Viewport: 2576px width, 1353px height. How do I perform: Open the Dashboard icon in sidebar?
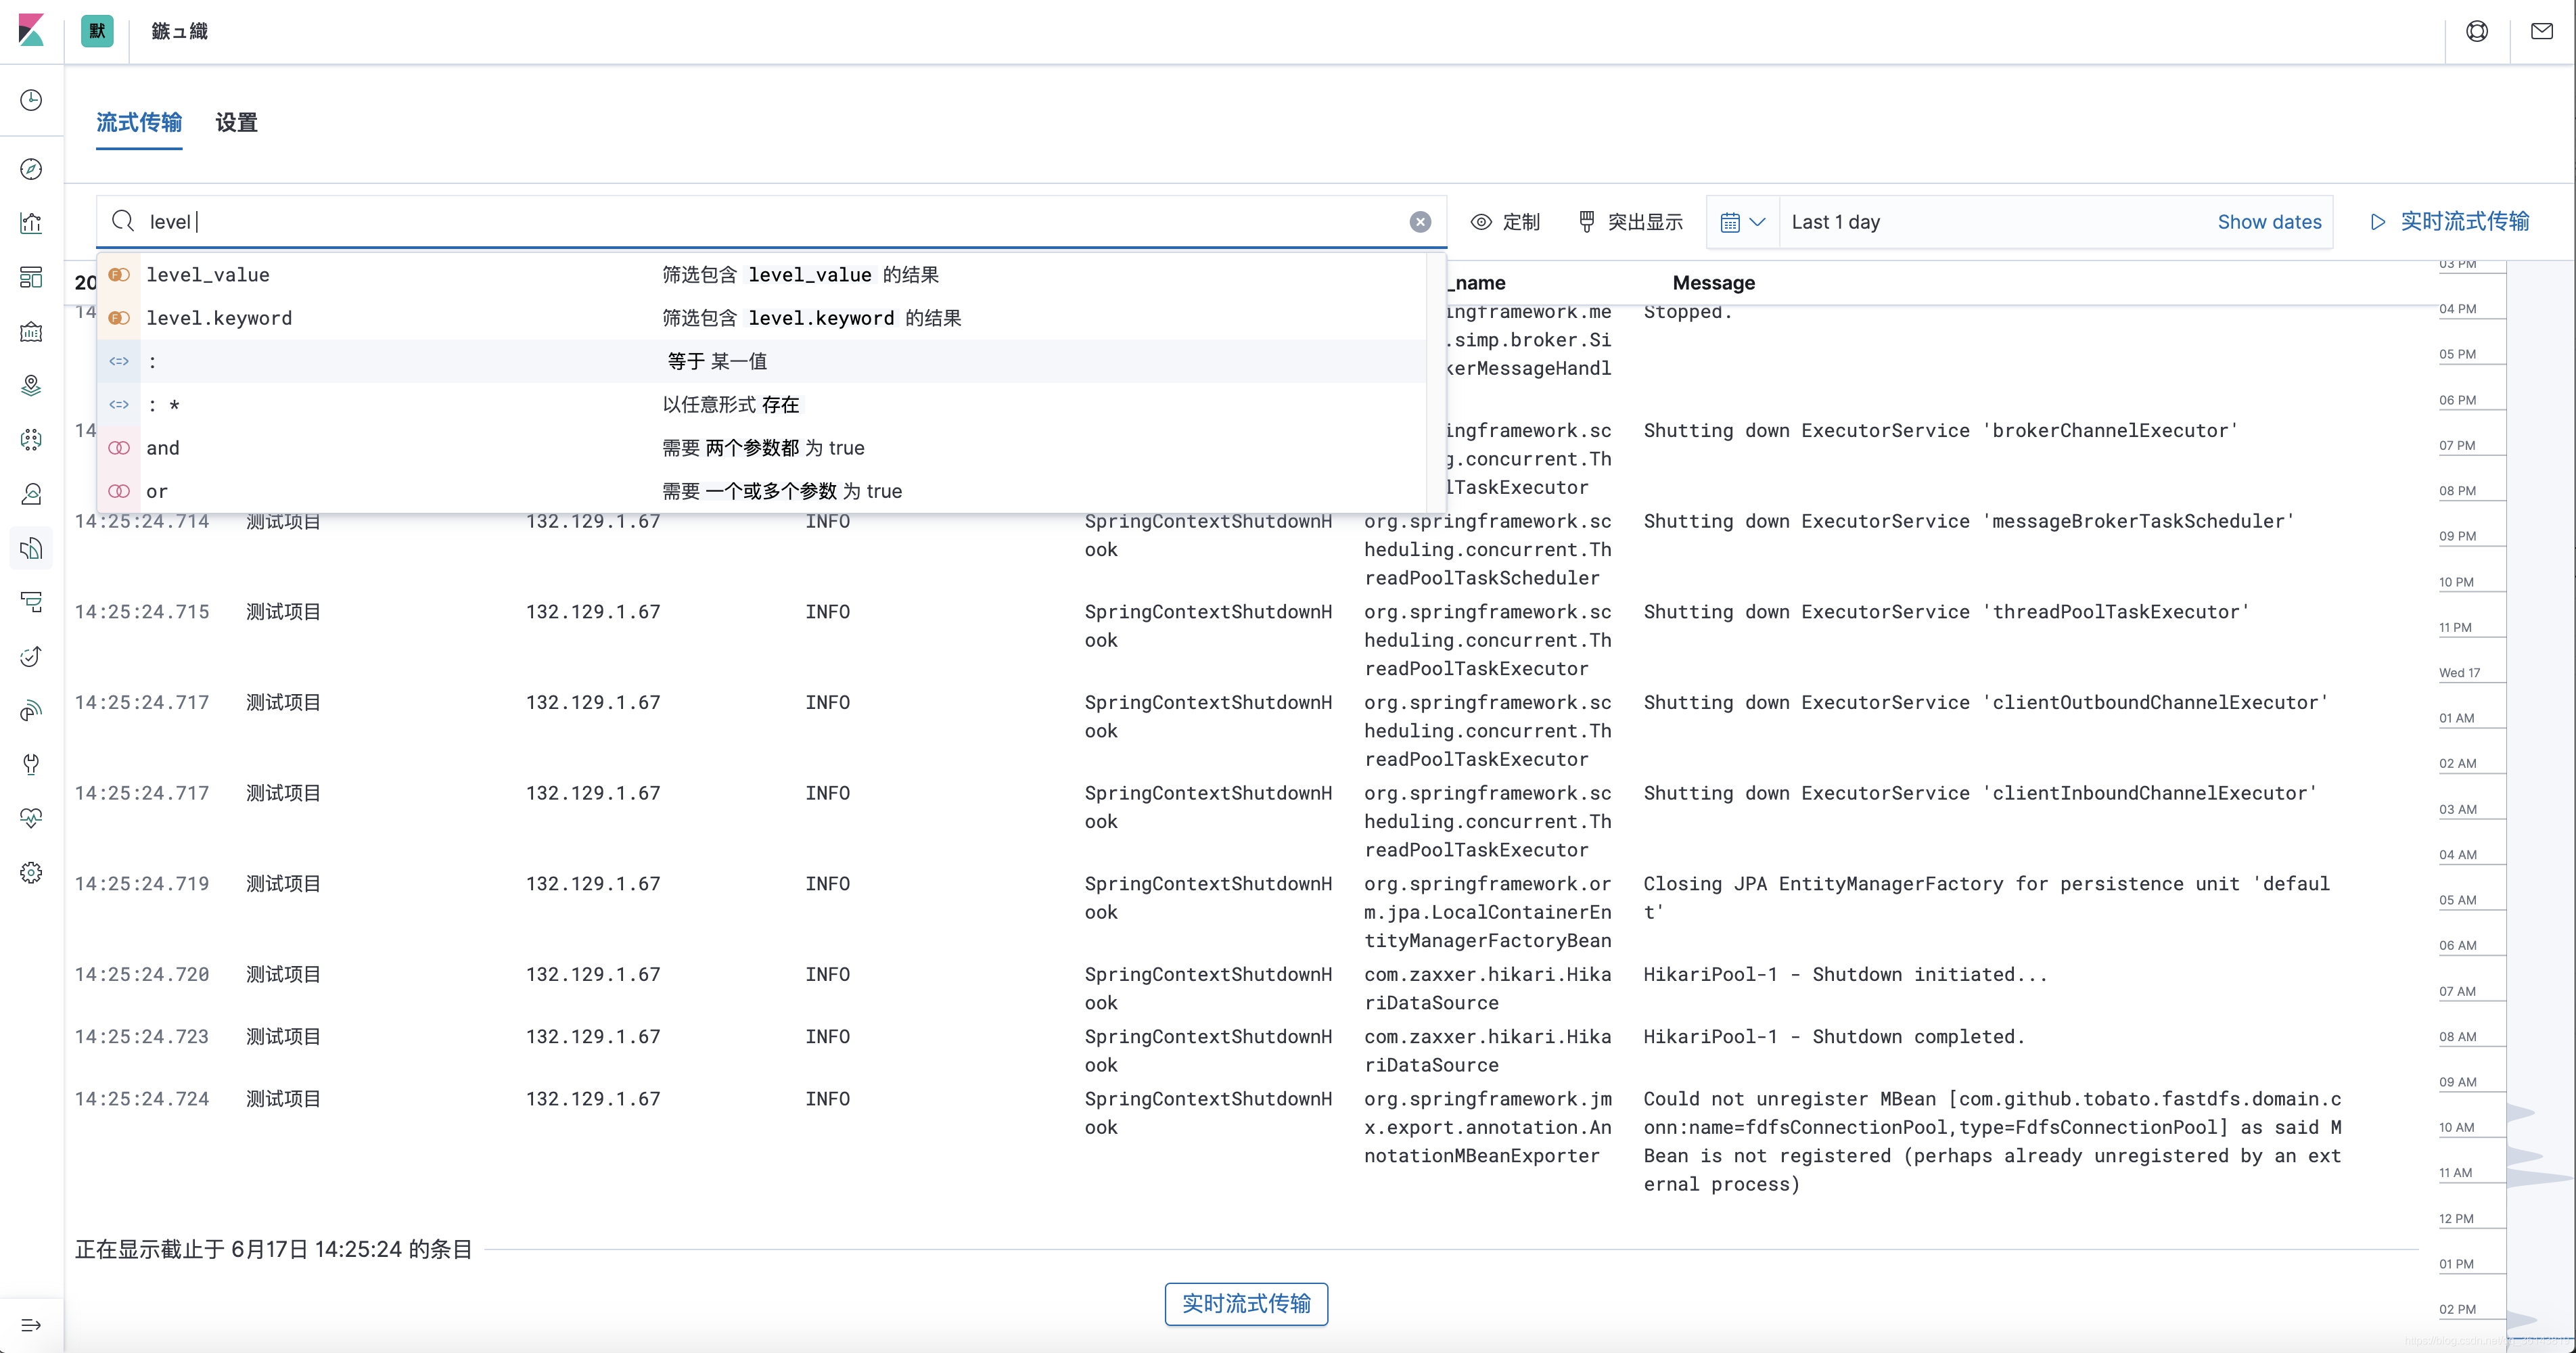click(x=31, y=277)
